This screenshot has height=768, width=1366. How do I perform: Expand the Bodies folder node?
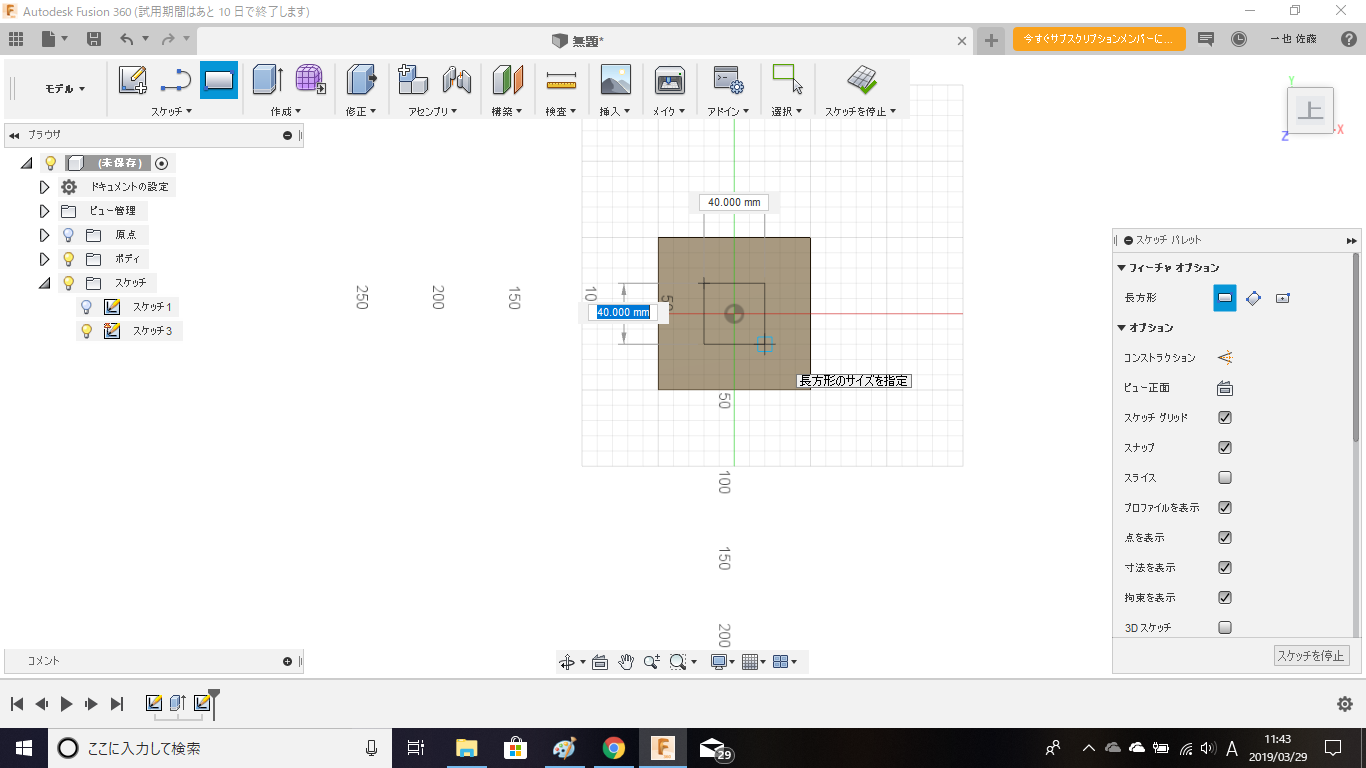tap(44, 259)
